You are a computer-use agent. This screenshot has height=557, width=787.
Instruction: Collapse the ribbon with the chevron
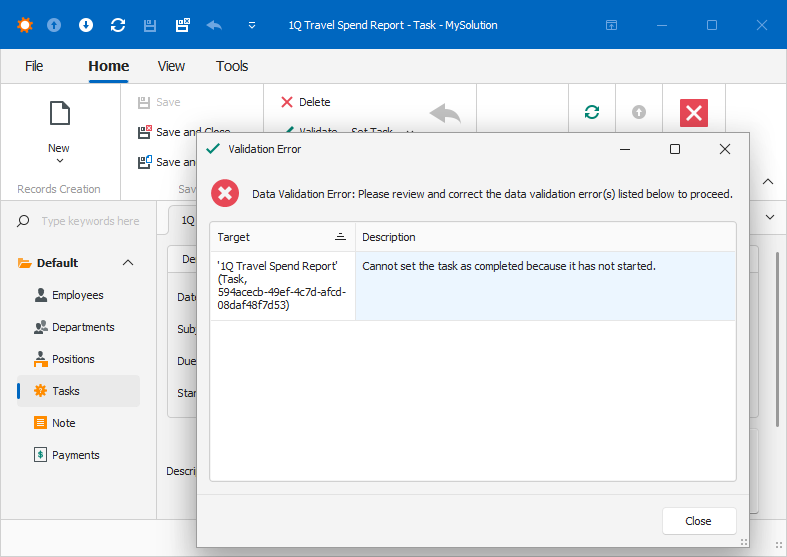click(768, 182)
